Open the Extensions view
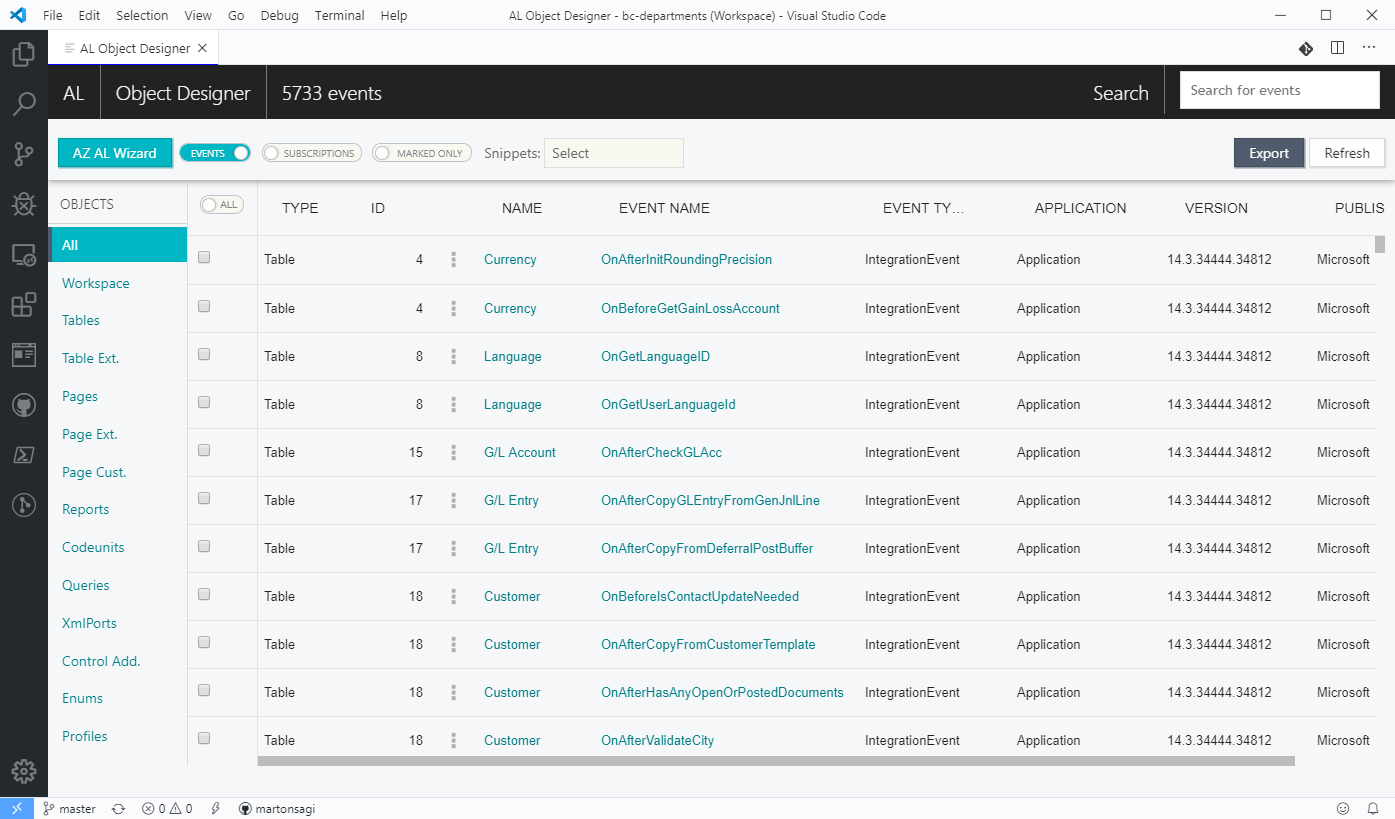Viewport: 1395px width, 819px height. (24, 305)
